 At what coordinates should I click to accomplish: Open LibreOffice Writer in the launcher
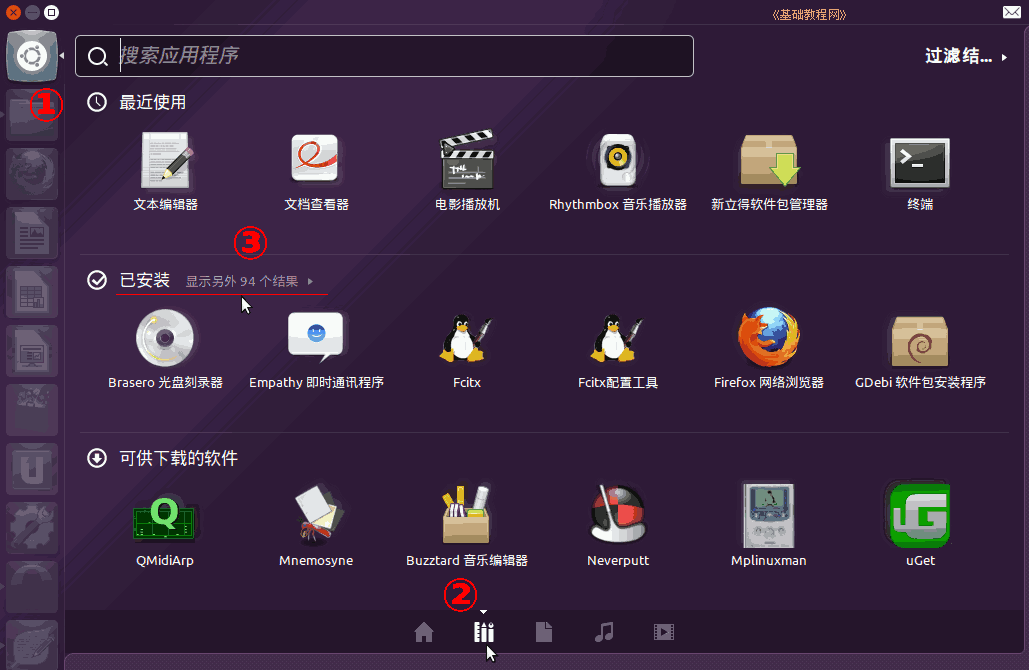tap(32, 233)
